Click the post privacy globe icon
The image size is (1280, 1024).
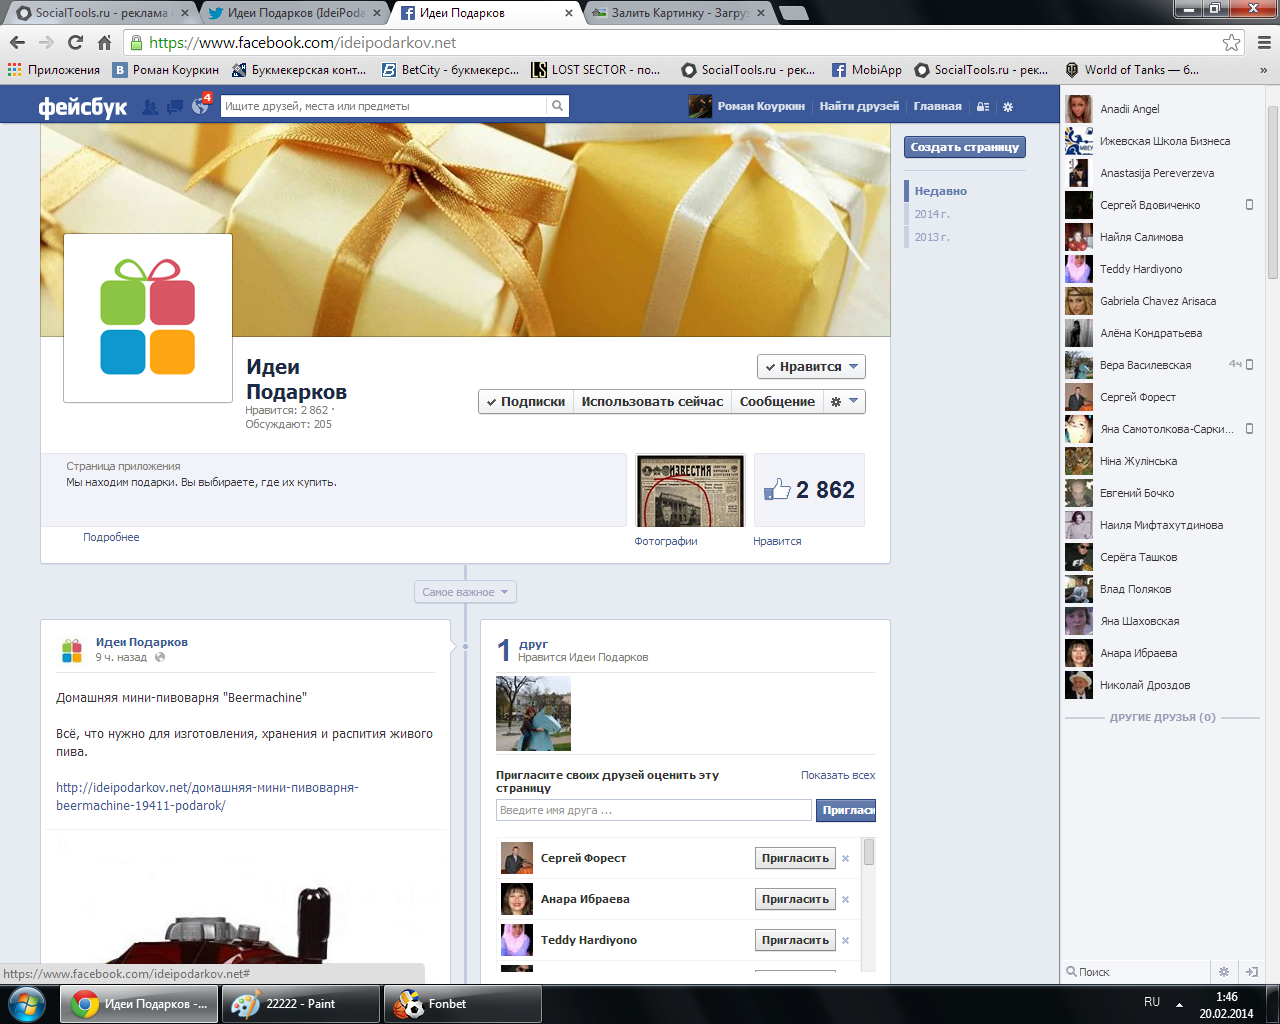pyautogui.click(x=160, y=657)
